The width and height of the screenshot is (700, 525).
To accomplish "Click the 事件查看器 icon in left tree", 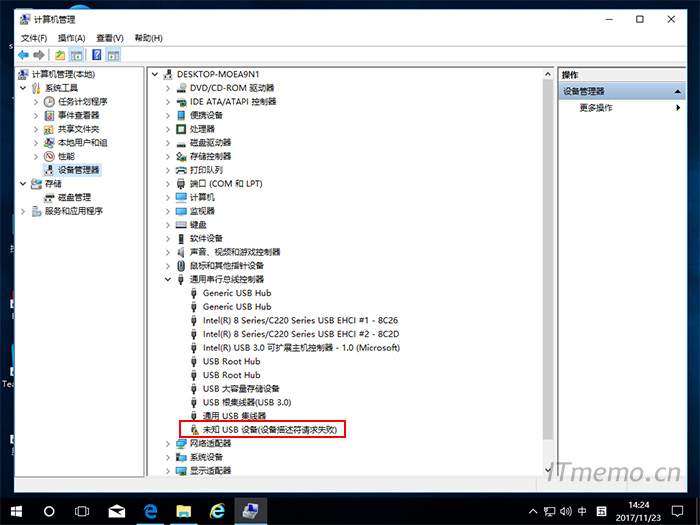I will click(x=49, y=116).
